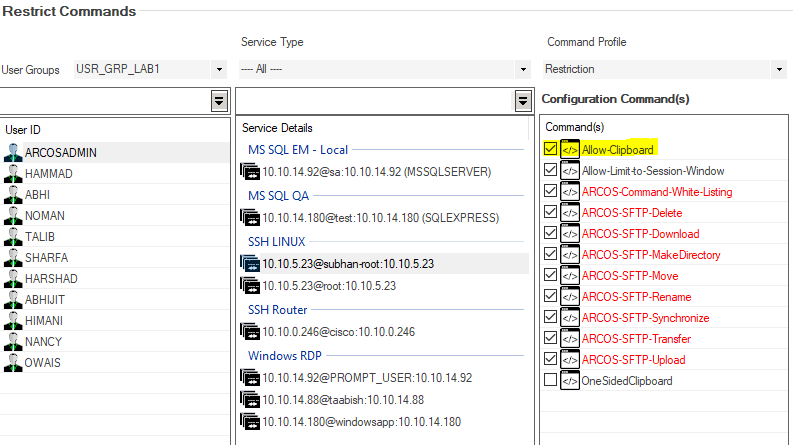Click the service icon for 10.10.0.246@cisco
This screenshot has width=793, height=445.
[x=250, y=332]
